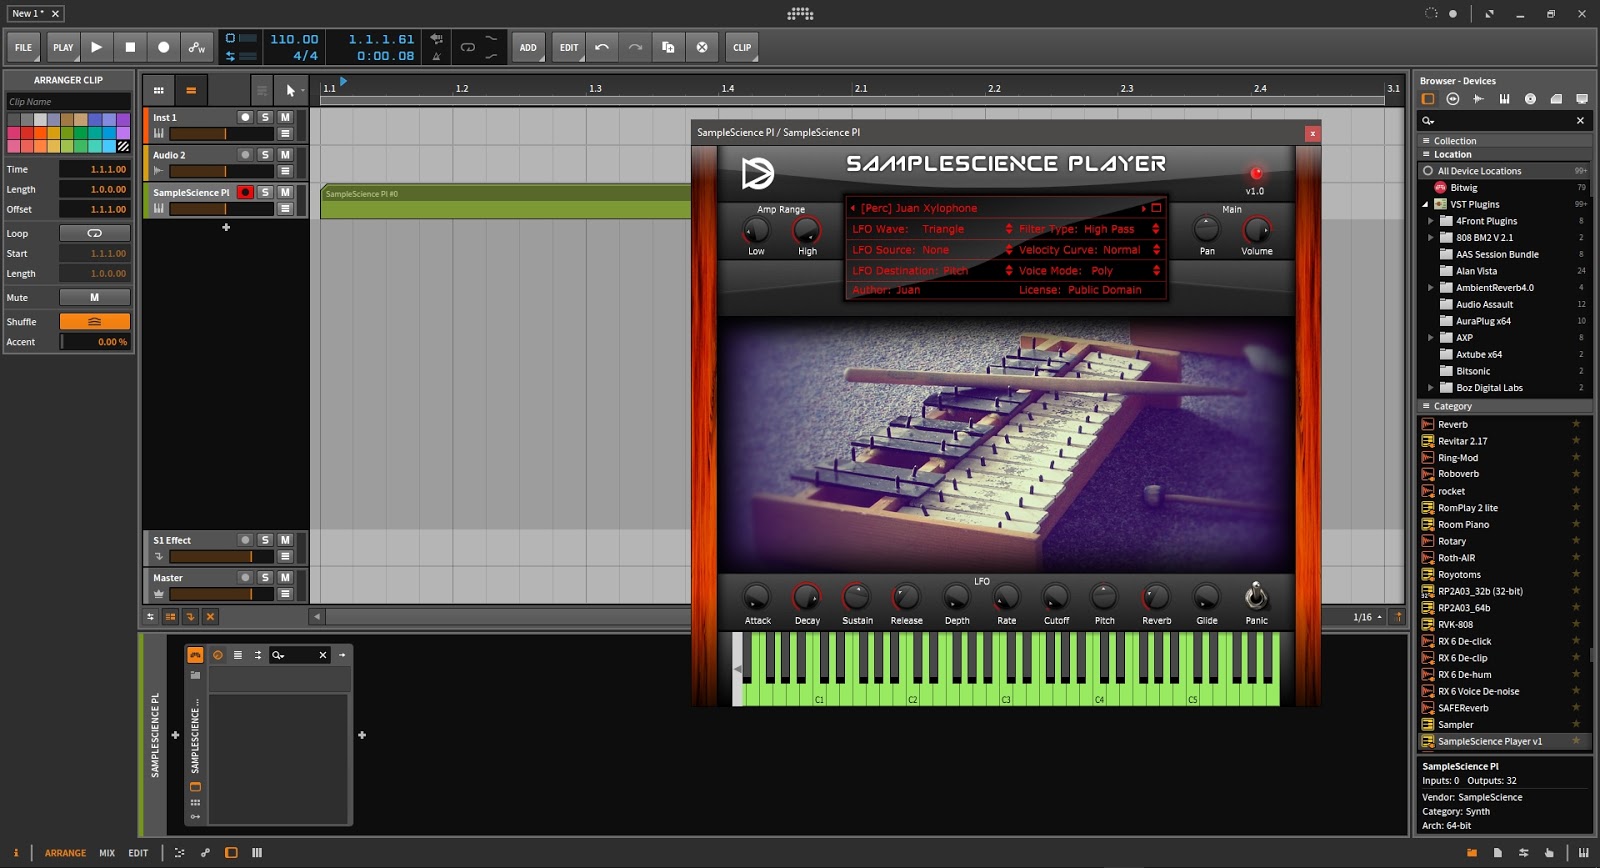This screenshot has height=868, width=1600.
Task: Open the EDIT menu in the top toolbar
Action: (569, 47)
